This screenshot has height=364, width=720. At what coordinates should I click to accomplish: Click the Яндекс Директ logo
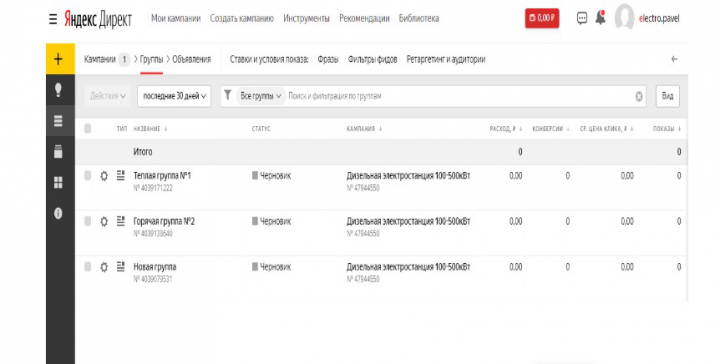(98, 19)
